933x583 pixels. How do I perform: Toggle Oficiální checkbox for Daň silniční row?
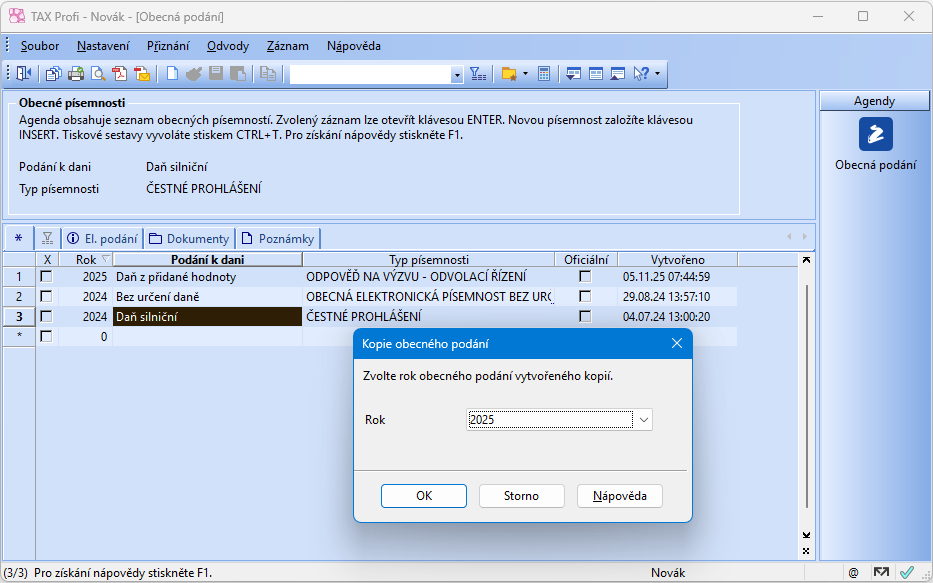[x=585, y=317]
